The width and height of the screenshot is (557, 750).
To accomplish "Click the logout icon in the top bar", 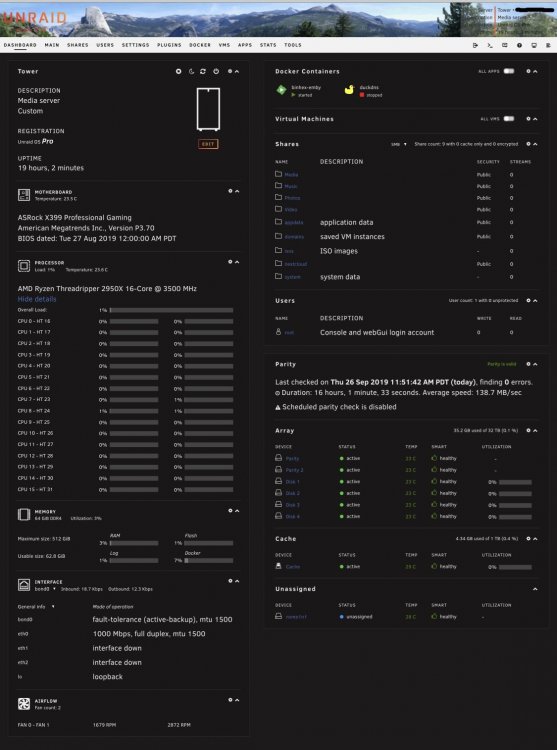I will [x=475, y=45].
